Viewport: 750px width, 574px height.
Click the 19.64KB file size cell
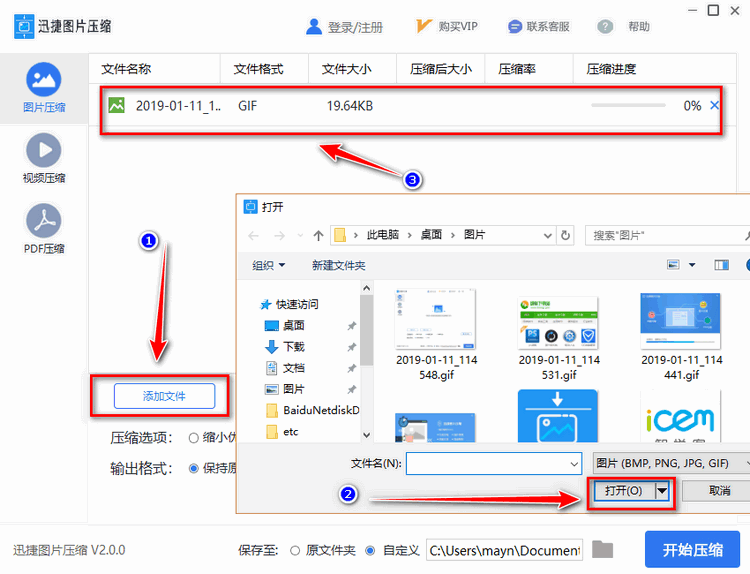point(350,106)
